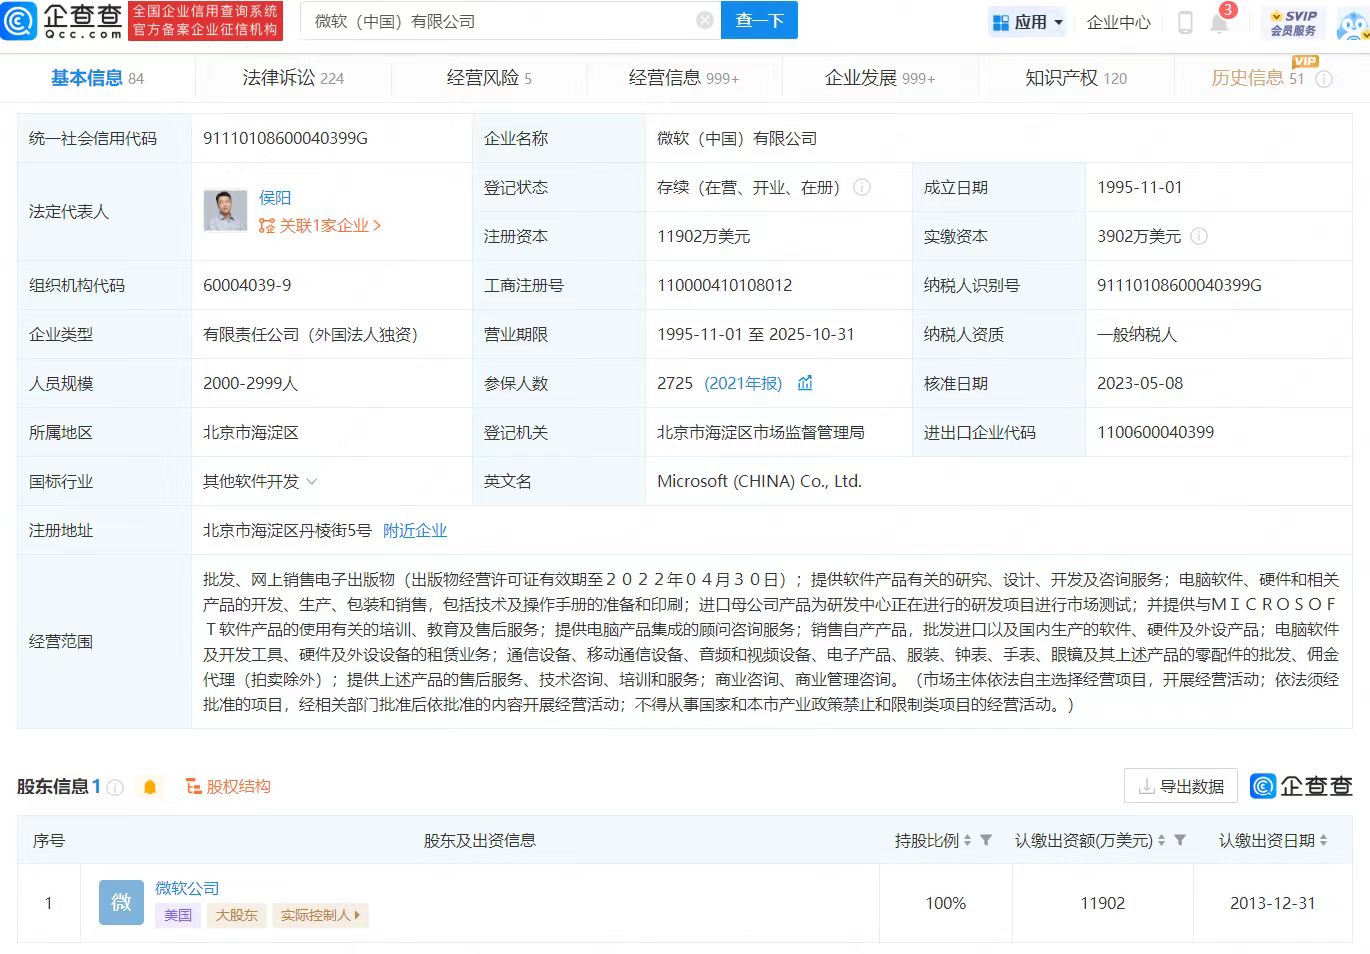
Task: Click the orange bell alert by 股东信息
Action: point(150,787)
